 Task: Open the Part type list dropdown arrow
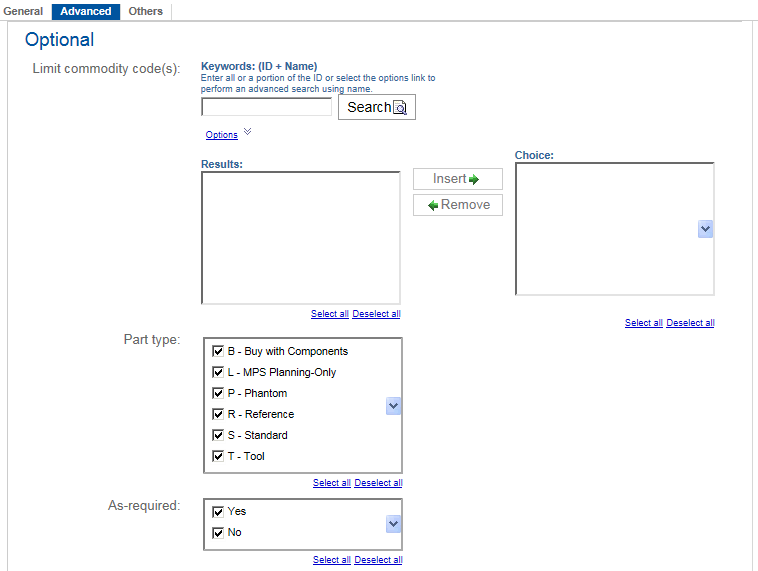(x=393, y=406)
